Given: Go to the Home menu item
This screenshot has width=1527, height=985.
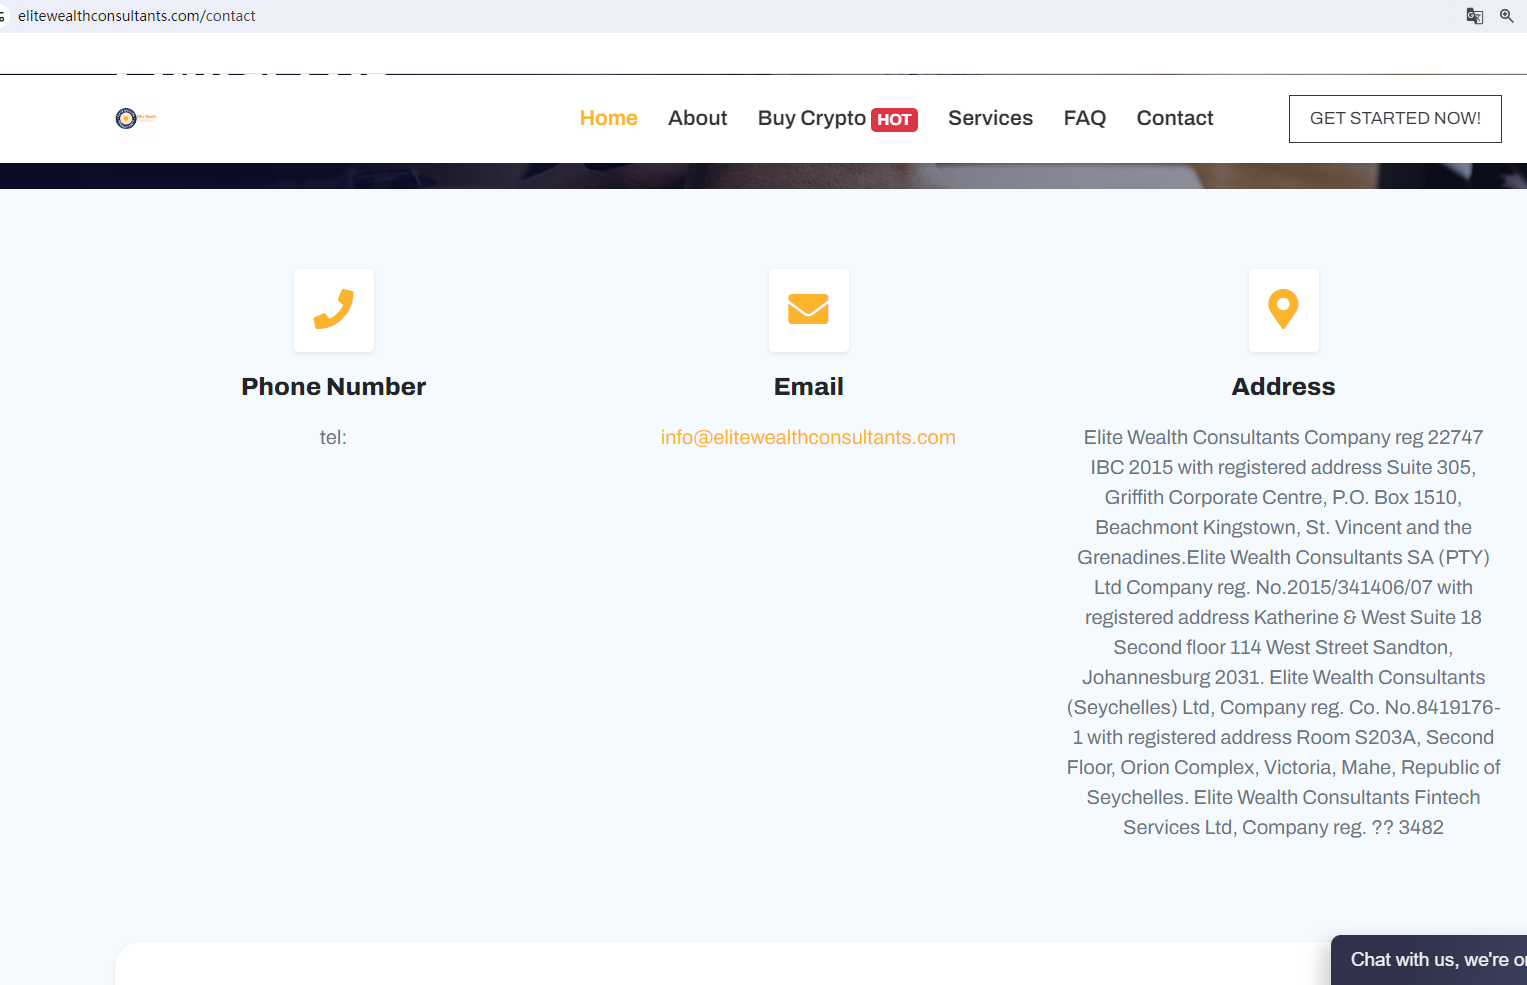Looking at the screenshot, I should coord(608,118).
